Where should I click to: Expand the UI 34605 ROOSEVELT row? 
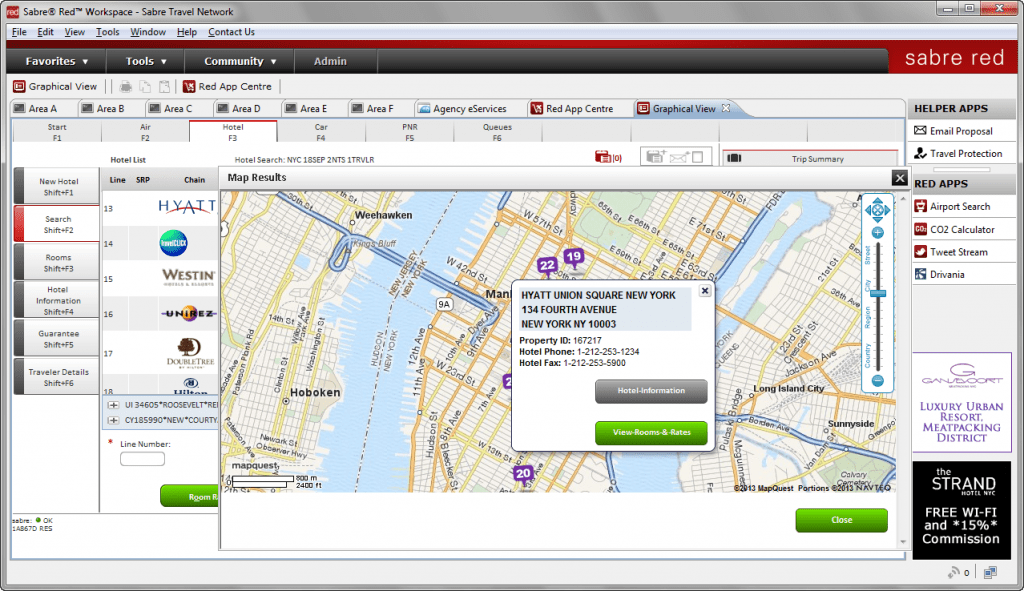(114, 405)
